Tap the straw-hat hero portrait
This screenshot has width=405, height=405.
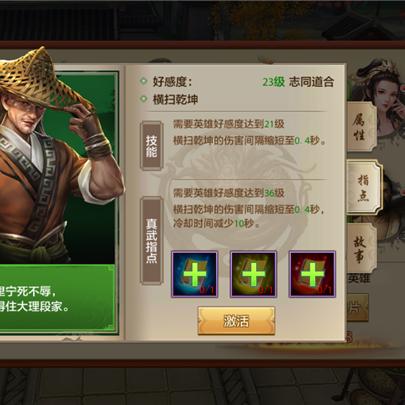58,155
